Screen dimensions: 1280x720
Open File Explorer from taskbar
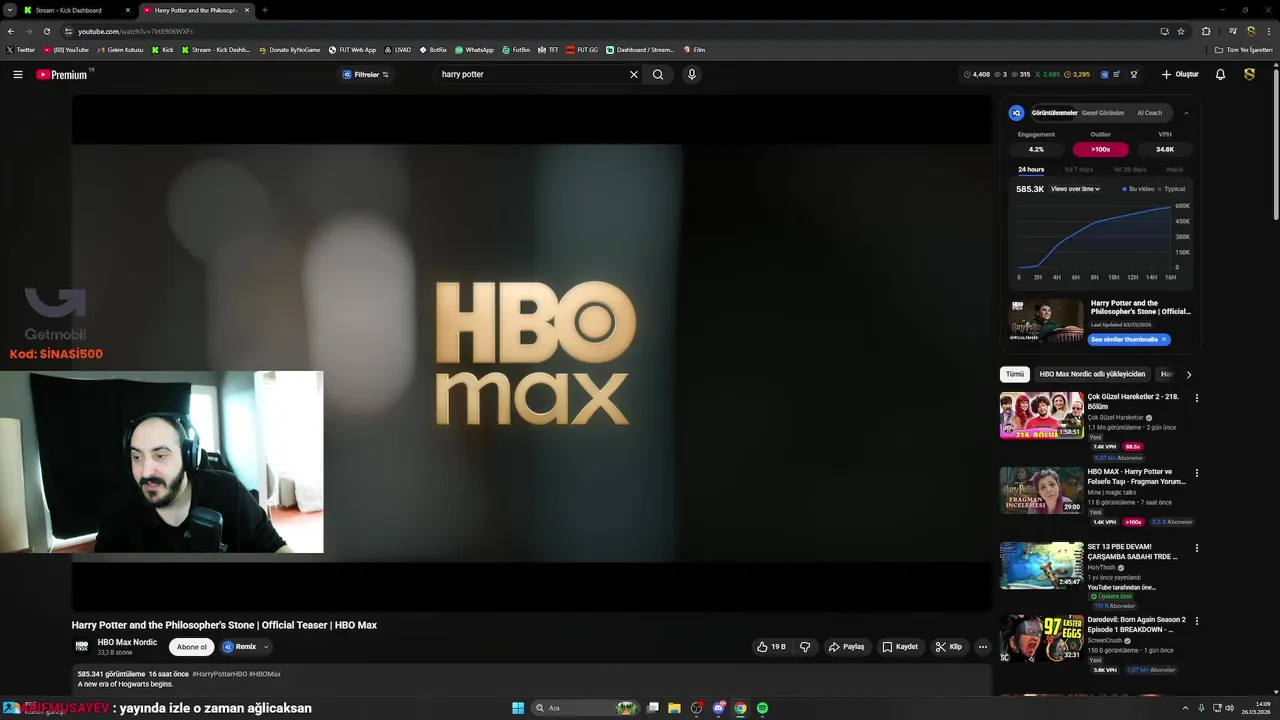pos(674,708)
